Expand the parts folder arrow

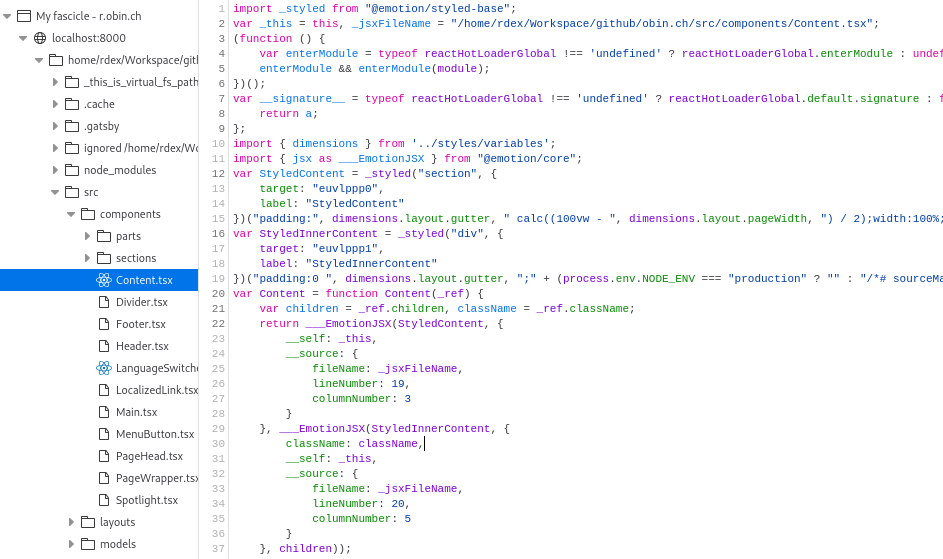click(87, 236)
